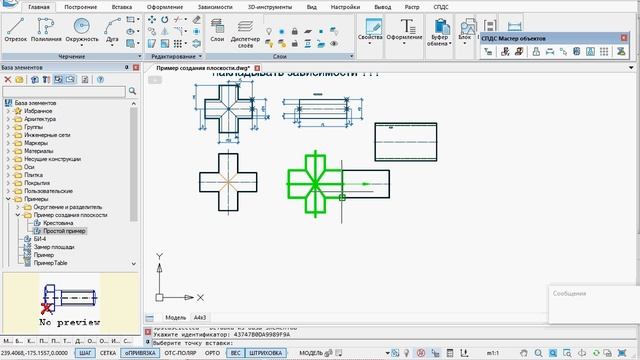Click the red X delete icon in База элементов
640x360 pixels.
point(7,80)
